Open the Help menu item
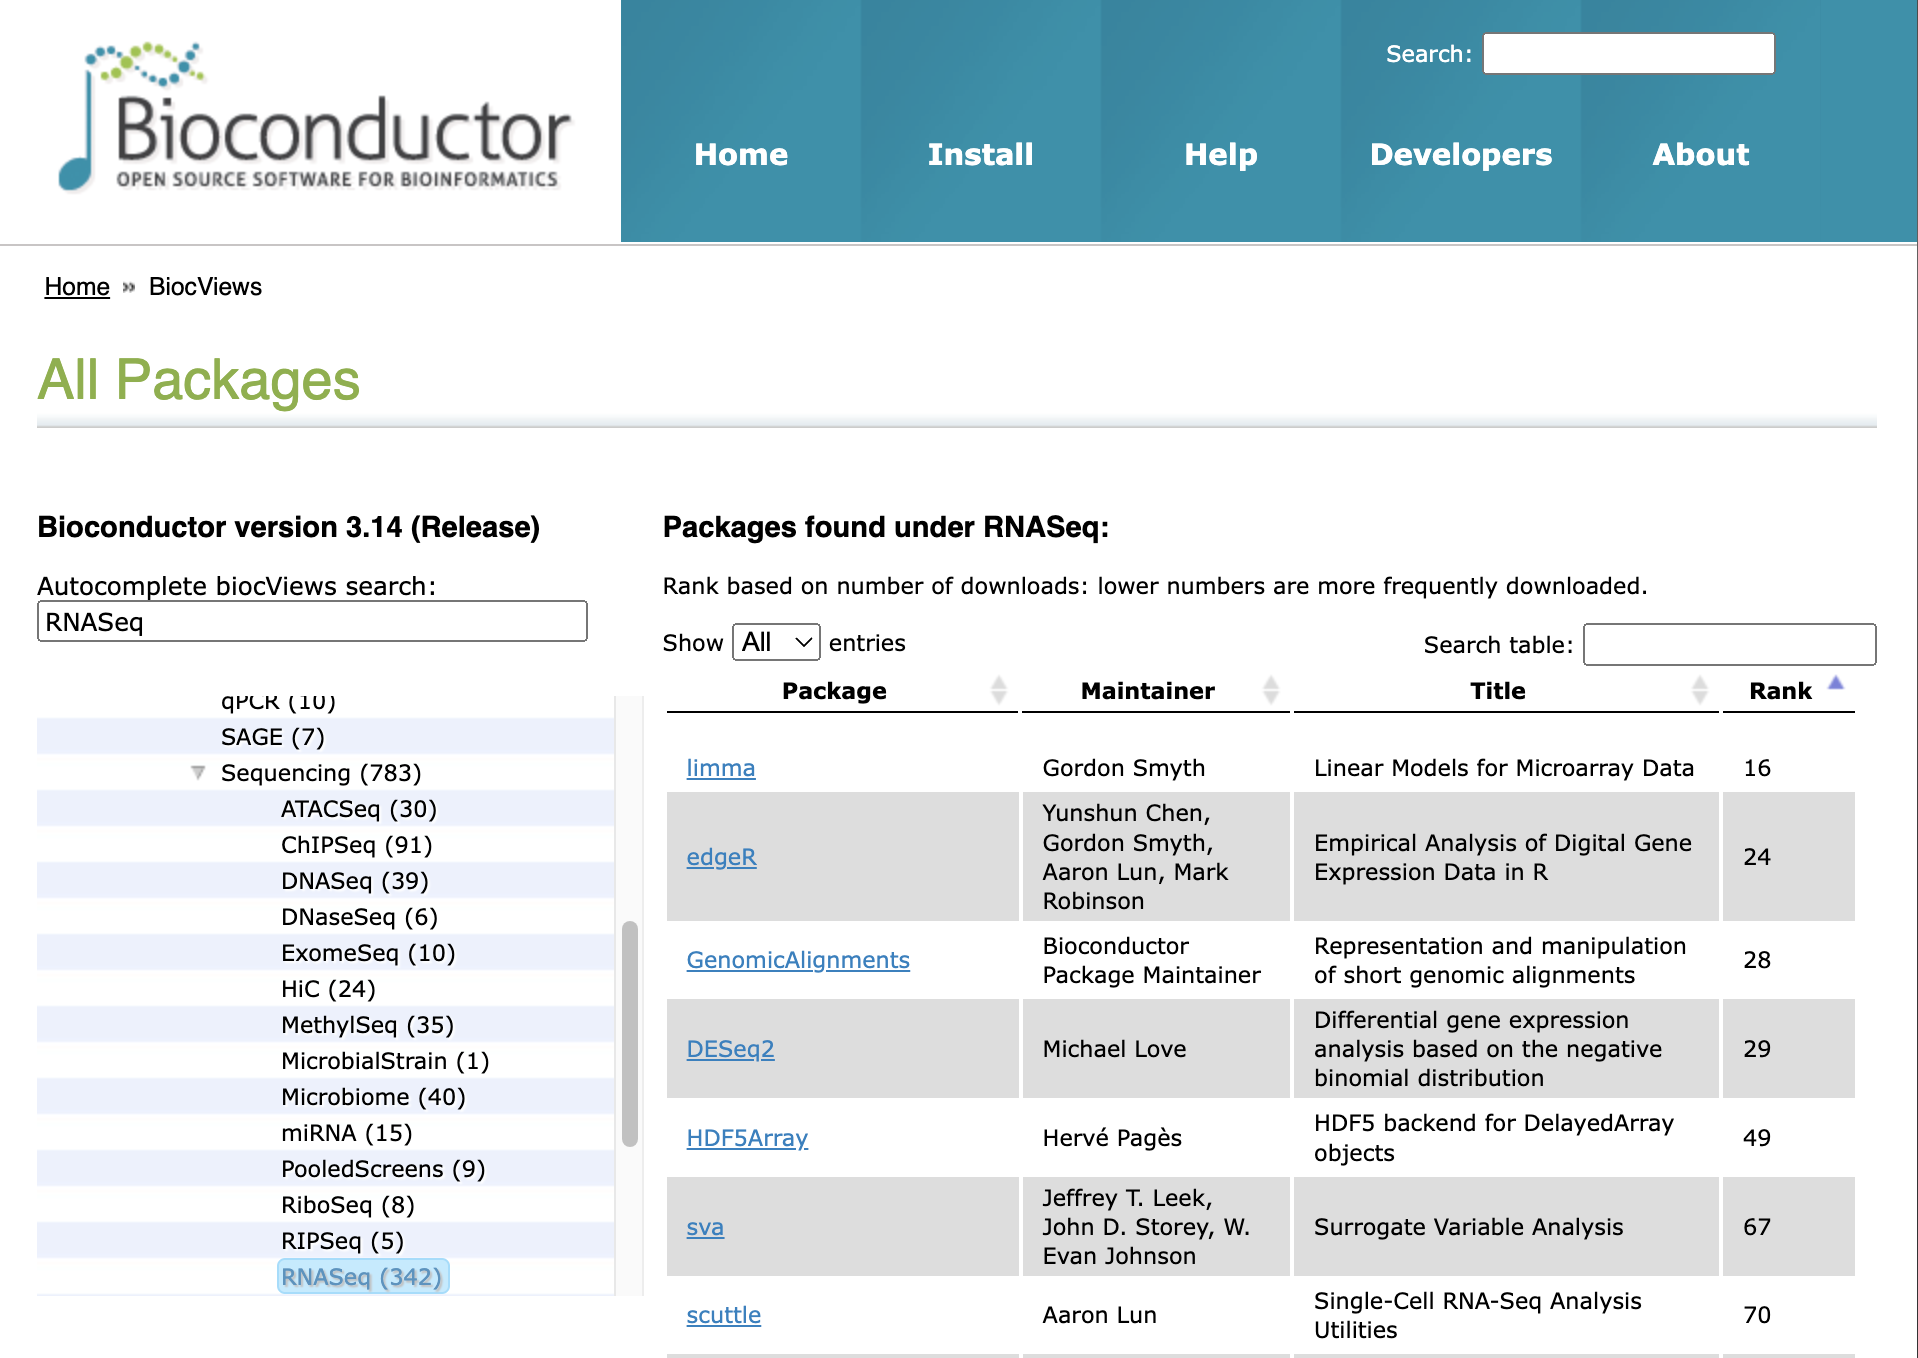 [1220, 155]
